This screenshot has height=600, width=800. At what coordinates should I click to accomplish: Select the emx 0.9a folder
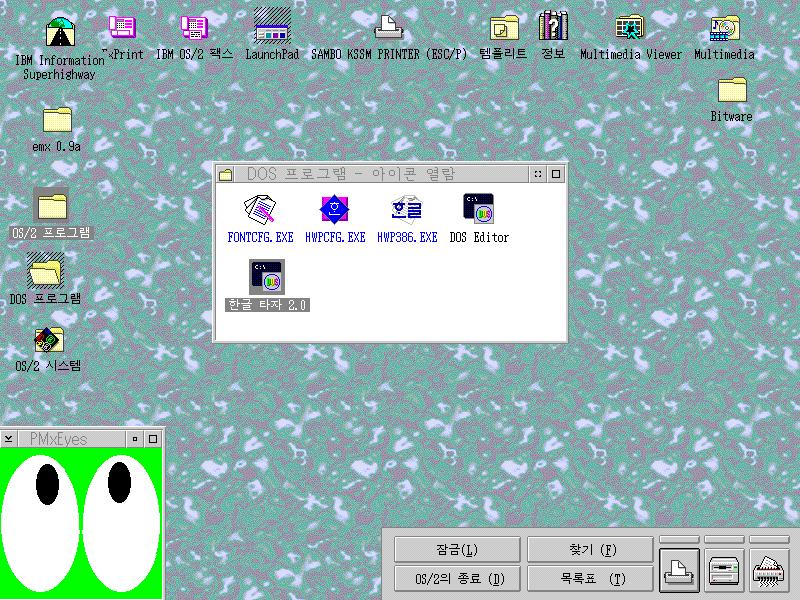(57, 119)
